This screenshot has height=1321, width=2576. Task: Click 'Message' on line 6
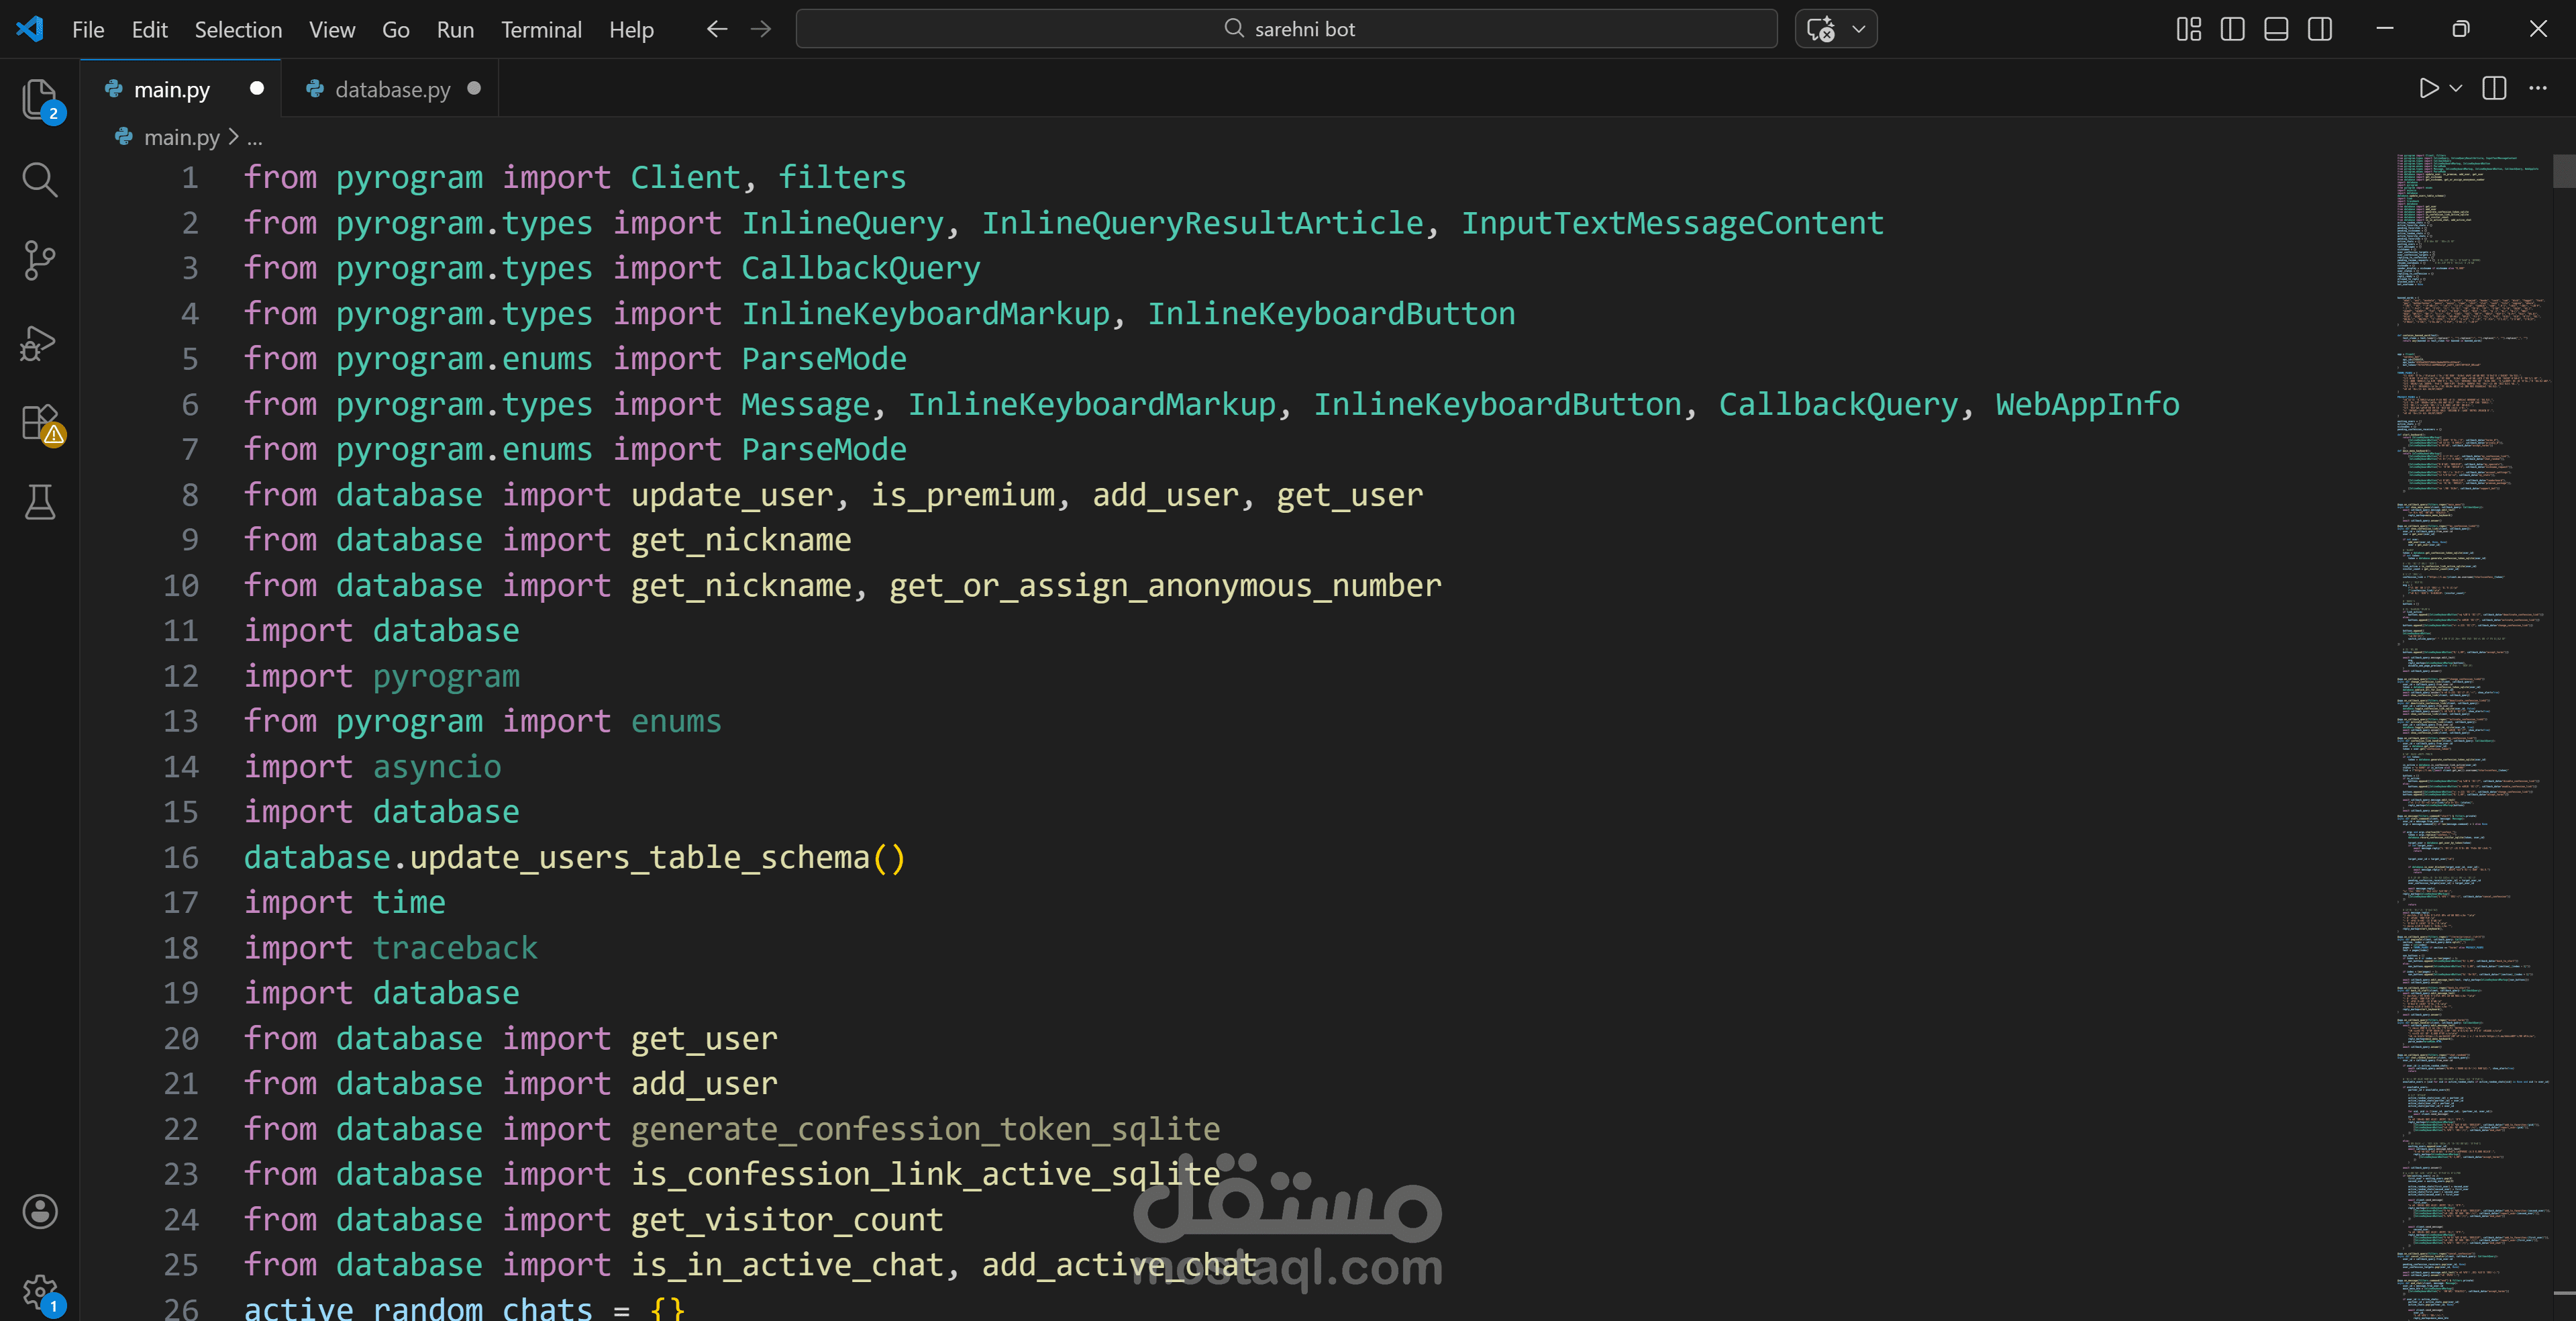tap(806, 405)
